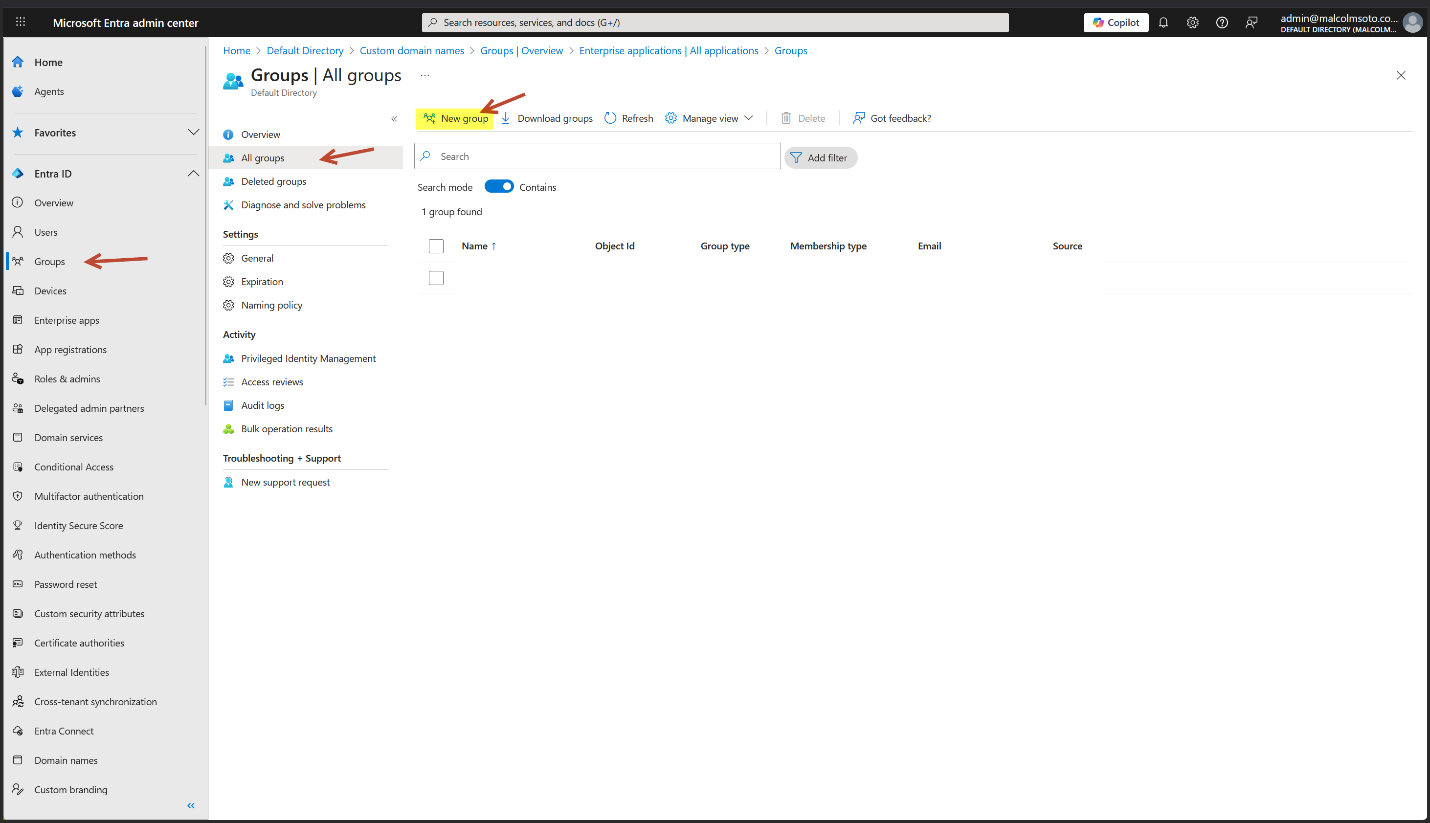Collapse the Entra ID section chevron

click(x=193, y=174)
